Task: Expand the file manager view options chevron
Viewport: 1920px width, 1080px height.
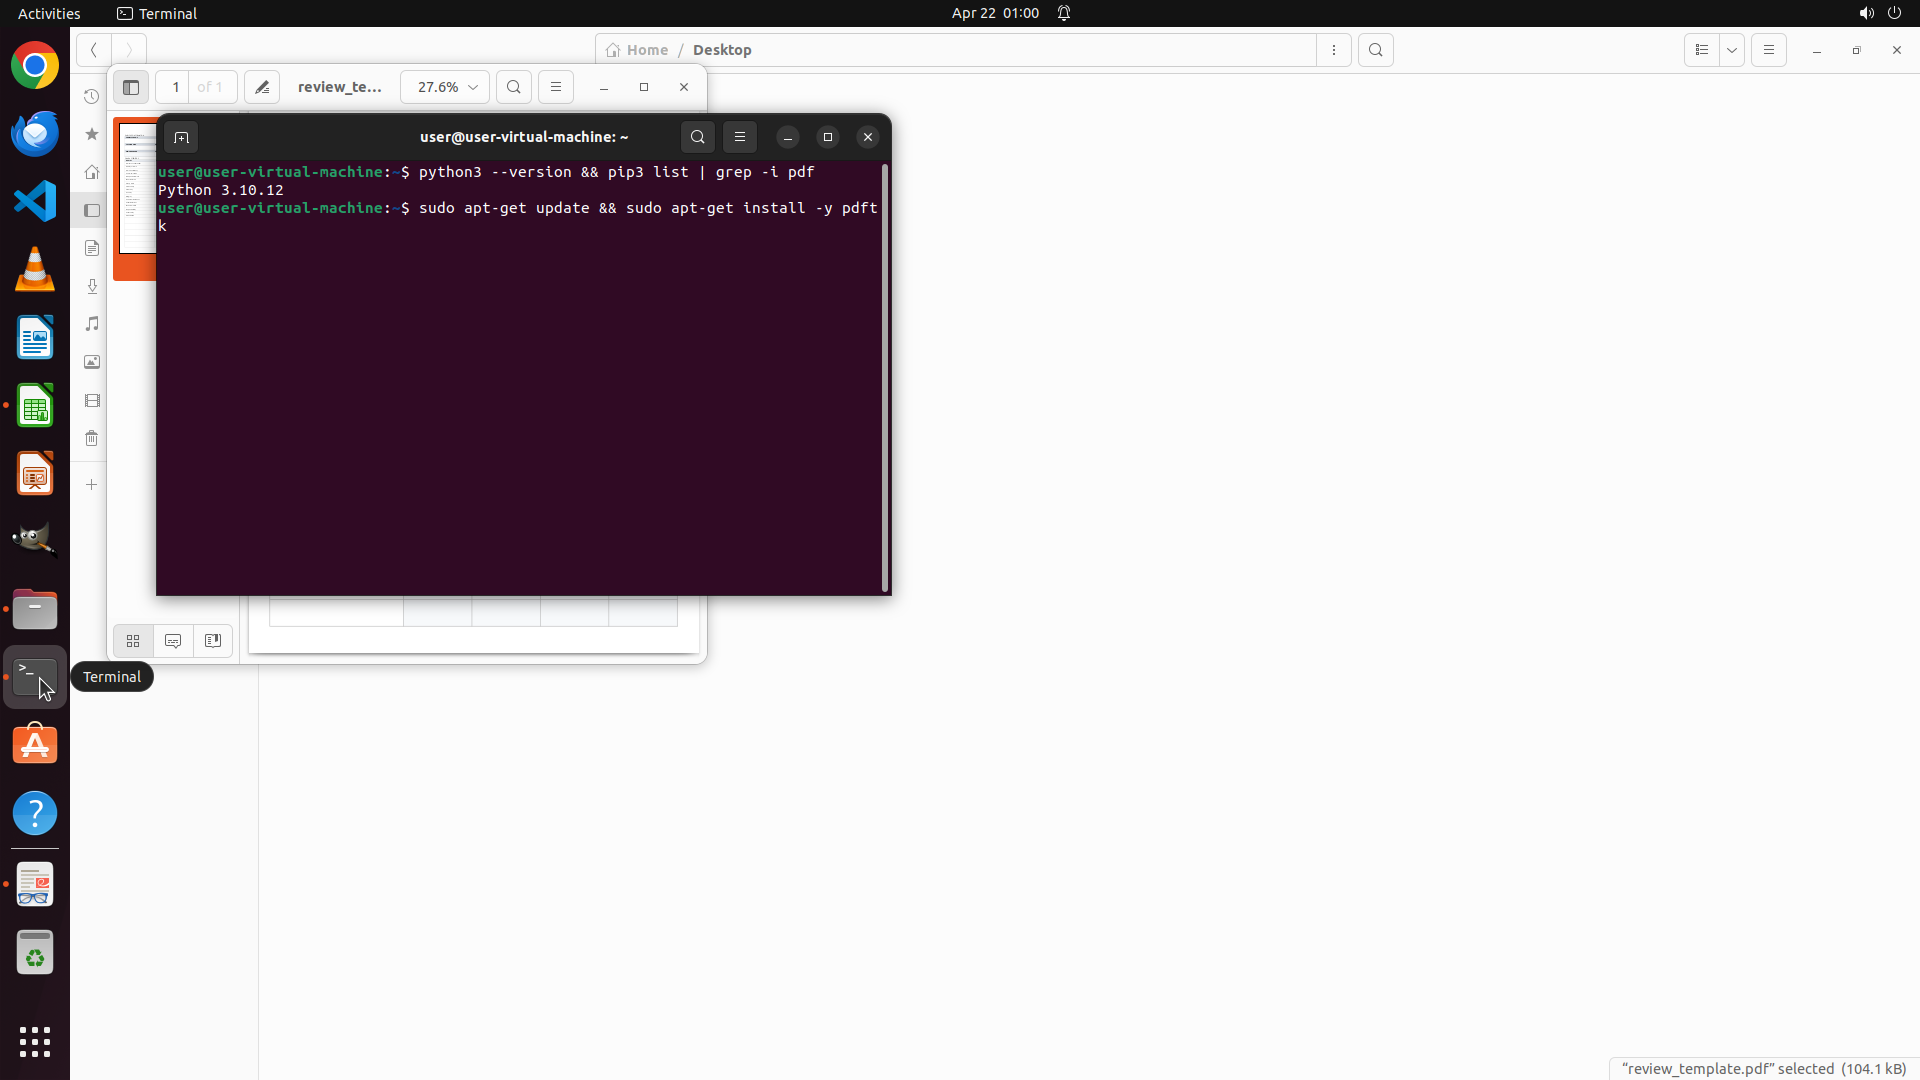Action: coord(1732,50)
